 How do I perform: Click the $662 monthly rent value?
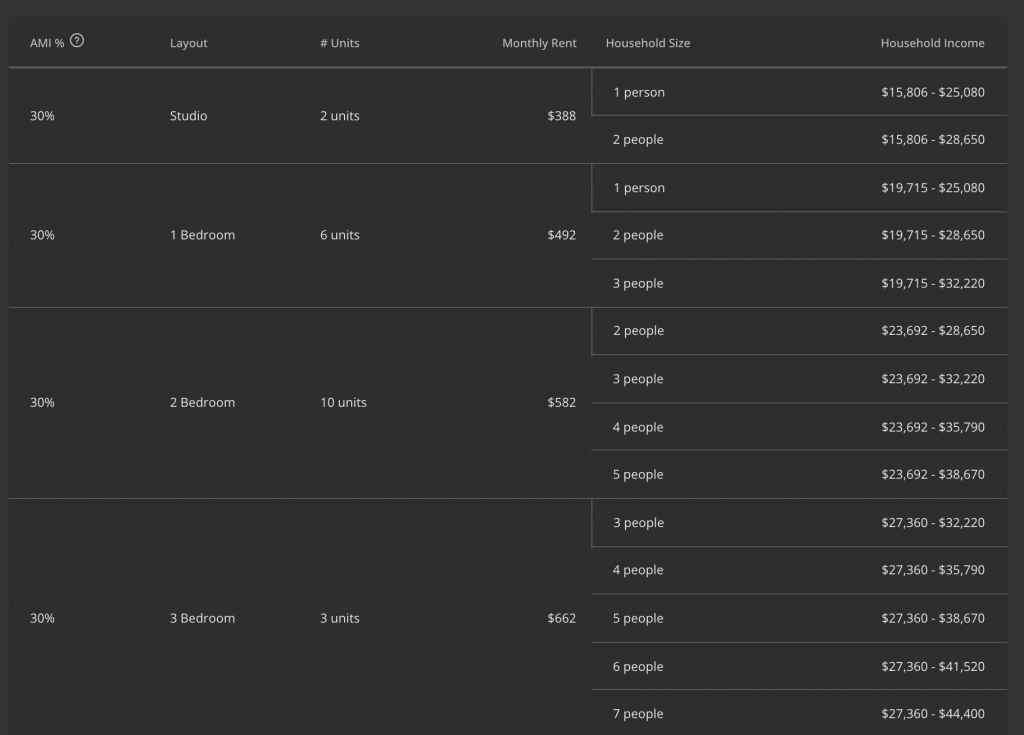click(561, 618)
